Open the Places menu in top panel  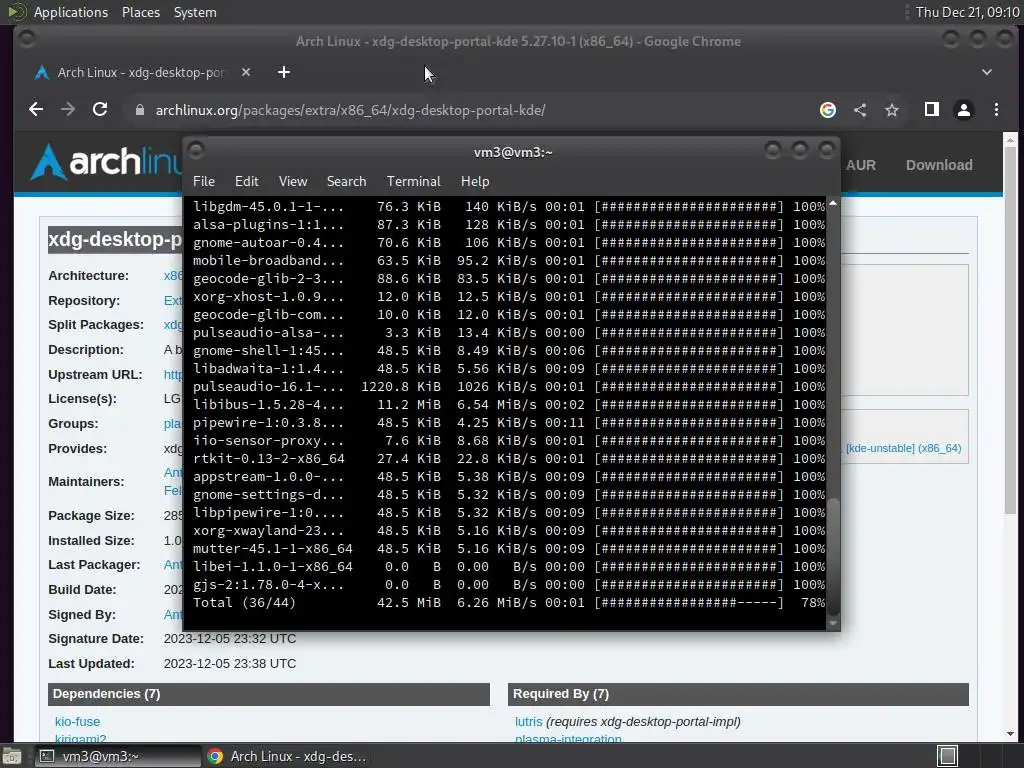point(140,12)
